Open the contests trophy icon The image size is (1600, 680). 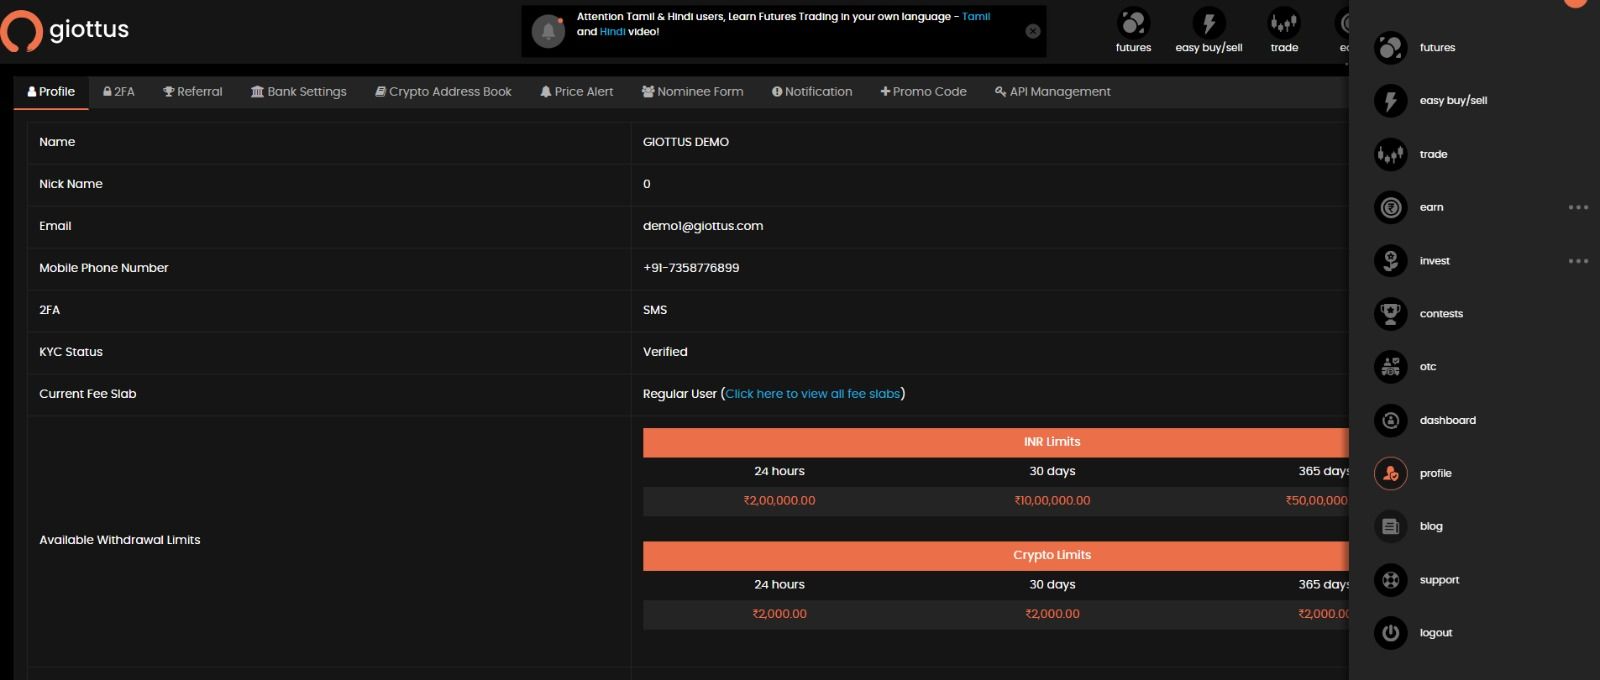tap(1390, 314)
